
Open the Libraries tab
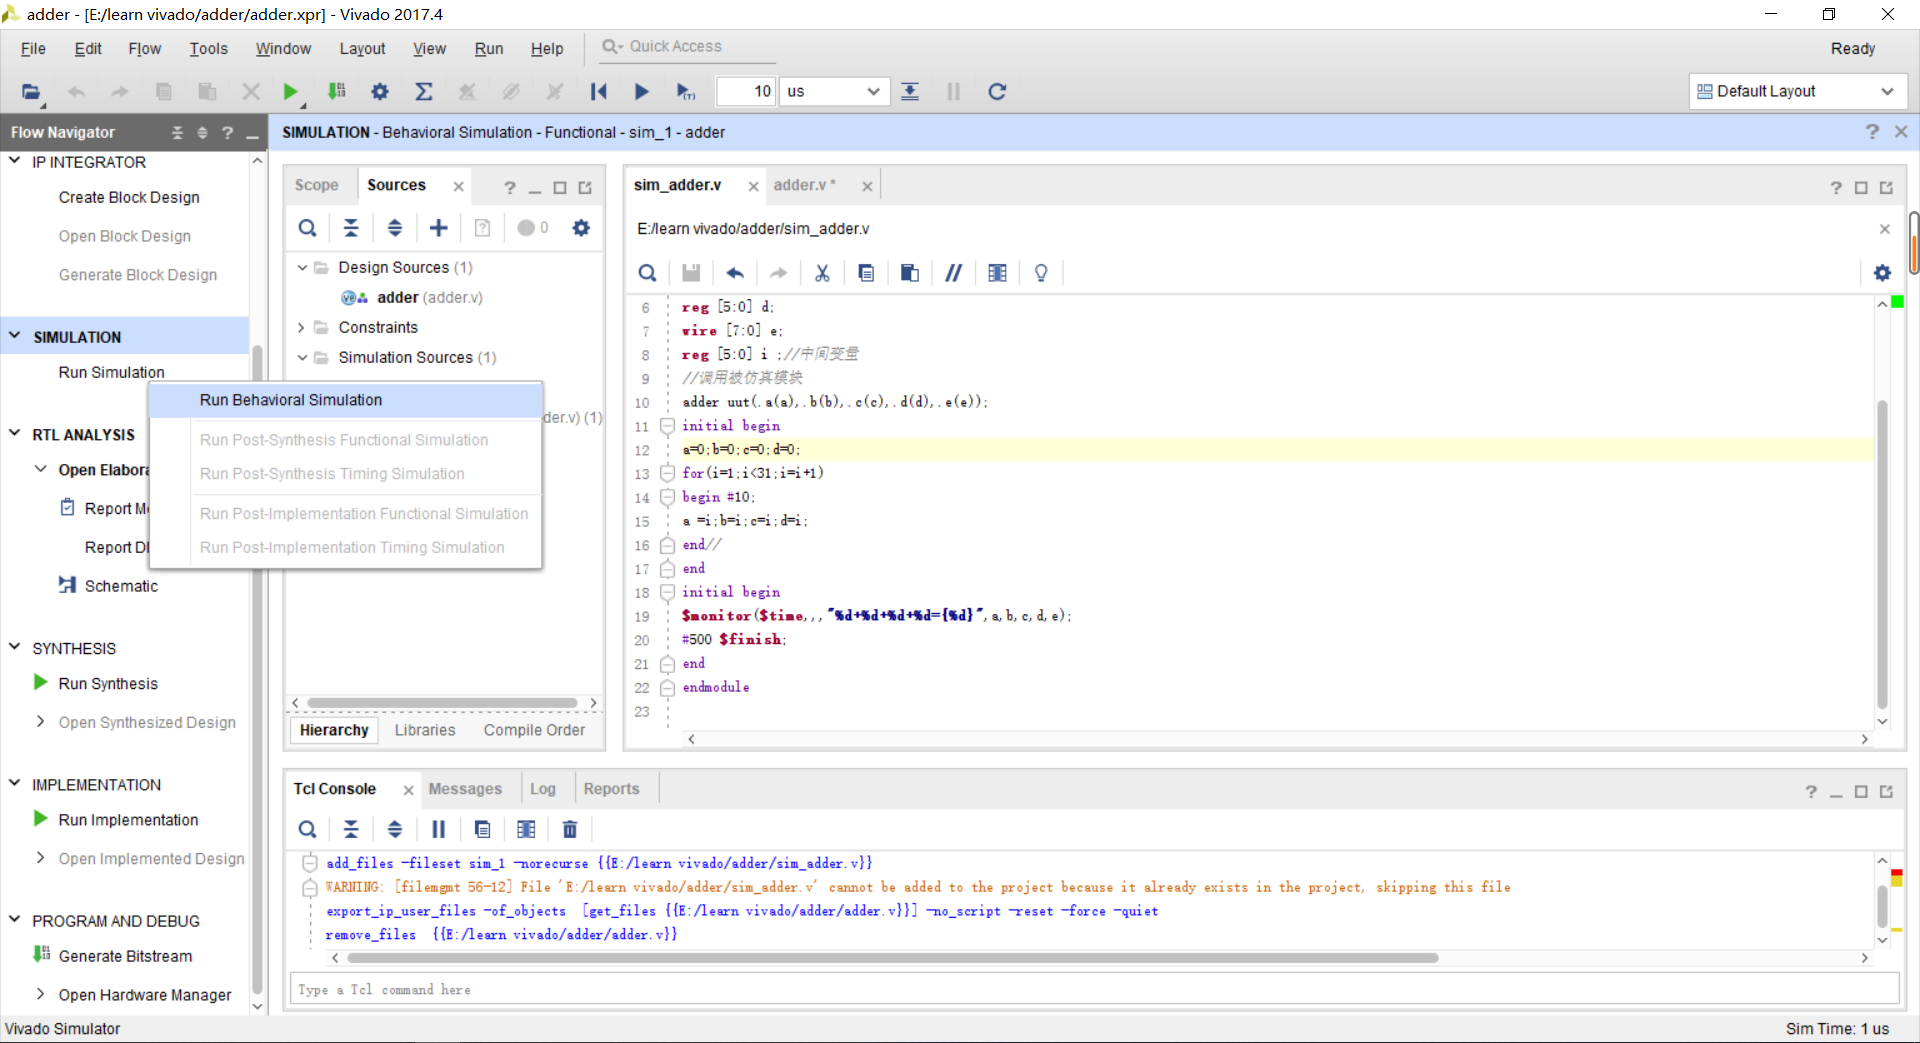click(424, 730)
